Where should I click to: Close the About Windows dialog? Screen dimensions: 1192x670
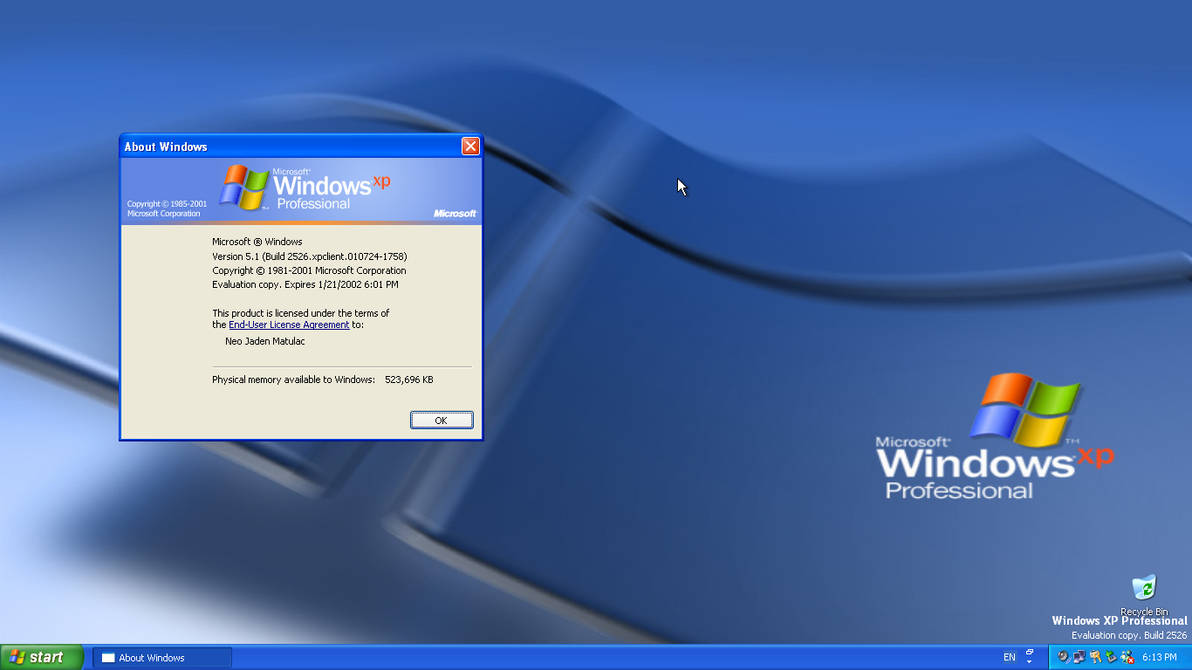point(470,145)
